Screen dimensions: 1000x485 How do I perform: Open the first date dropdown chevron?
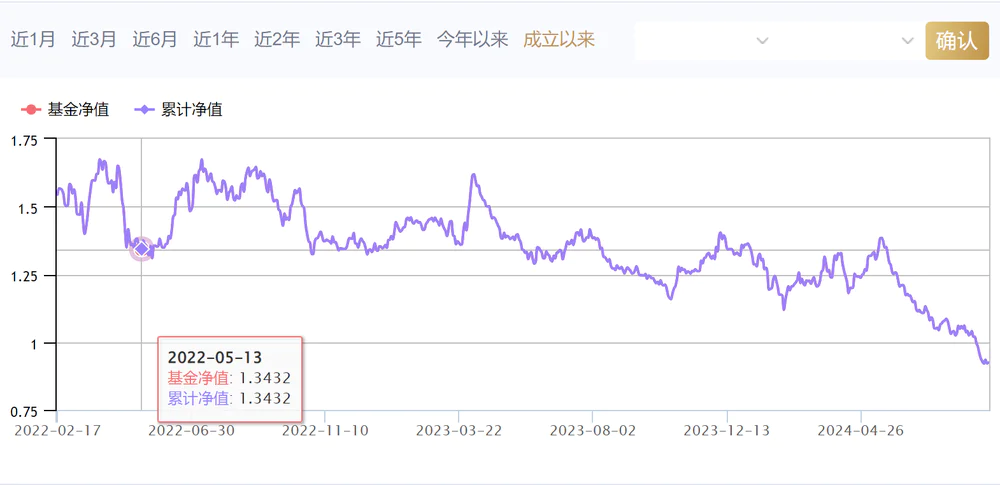762,41
